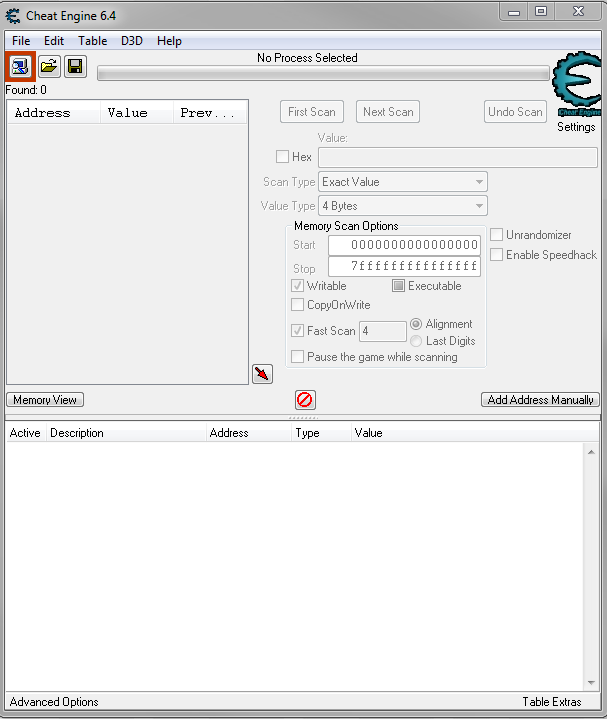The height and width of the screenshot is (719, 607).
Task: Open the process list icon
Action: pos(20,67)
